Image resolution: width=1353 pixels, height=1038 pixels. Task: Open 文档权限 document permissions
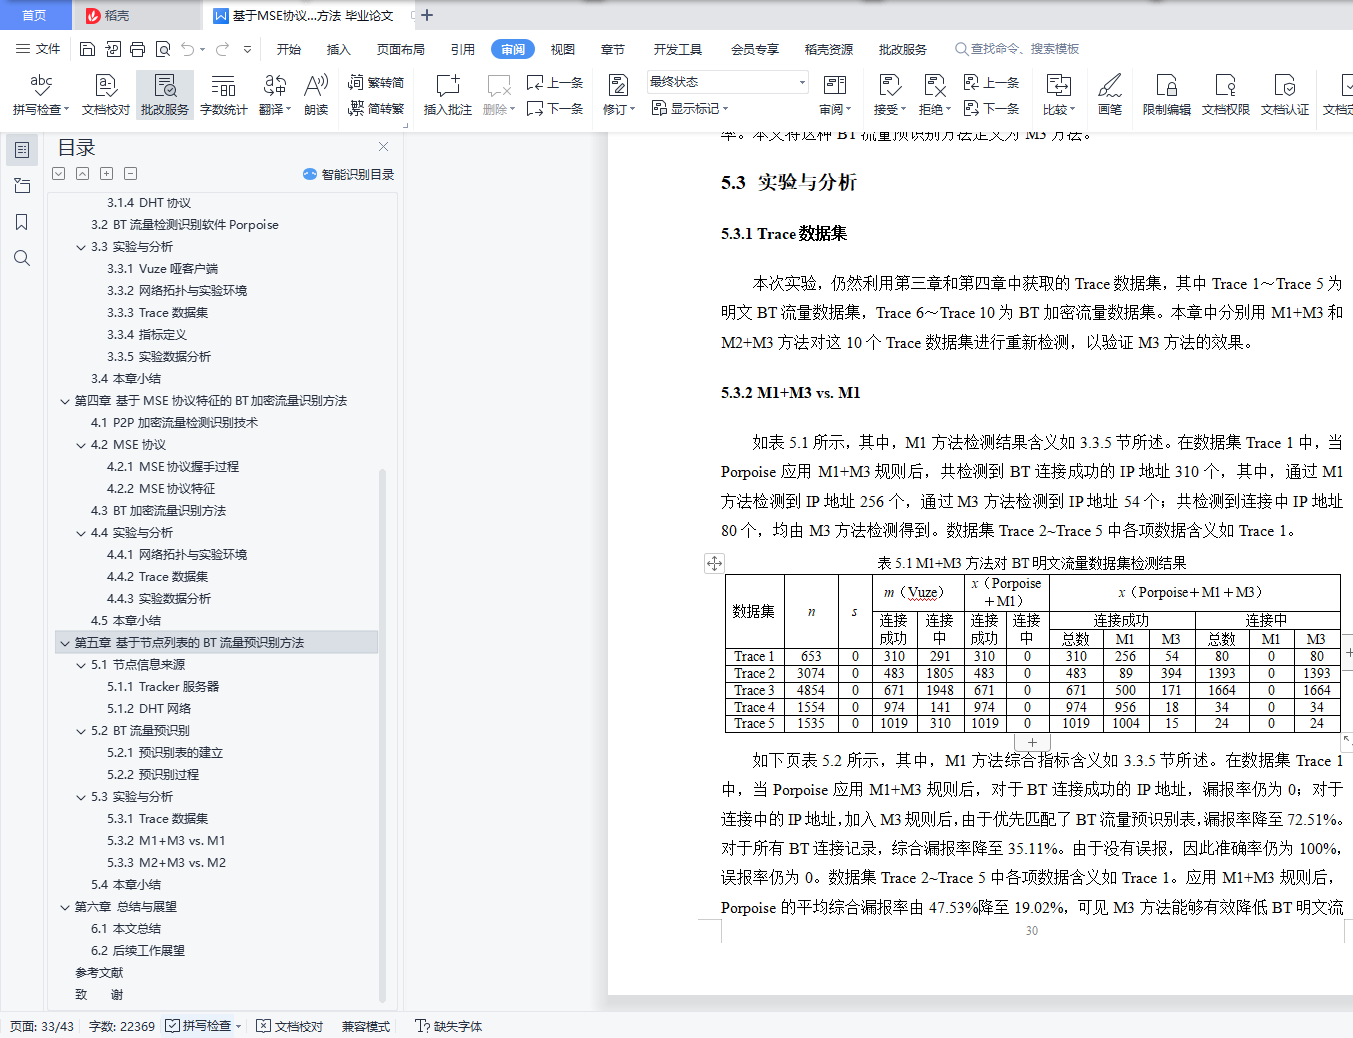[1225, 95]
